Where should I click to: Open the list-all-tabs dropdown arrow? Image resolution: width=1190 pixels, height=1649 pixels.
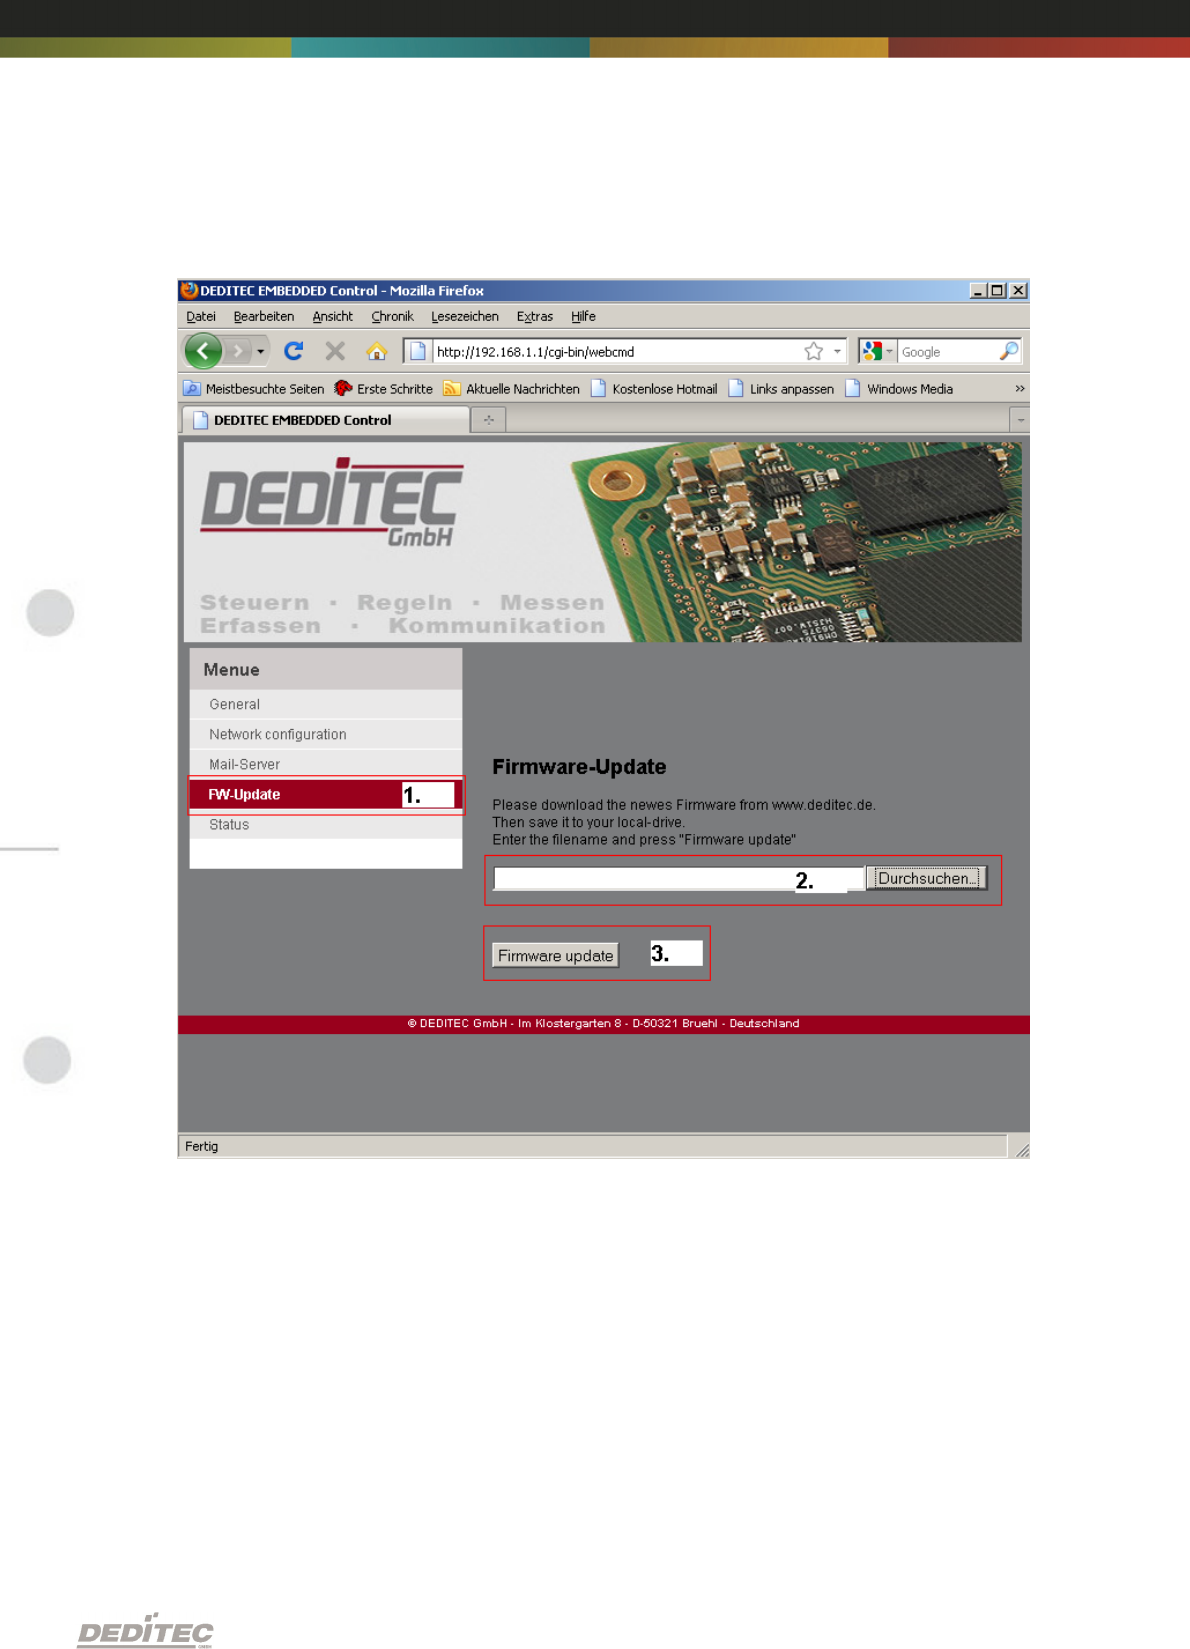coord(1019,420)
